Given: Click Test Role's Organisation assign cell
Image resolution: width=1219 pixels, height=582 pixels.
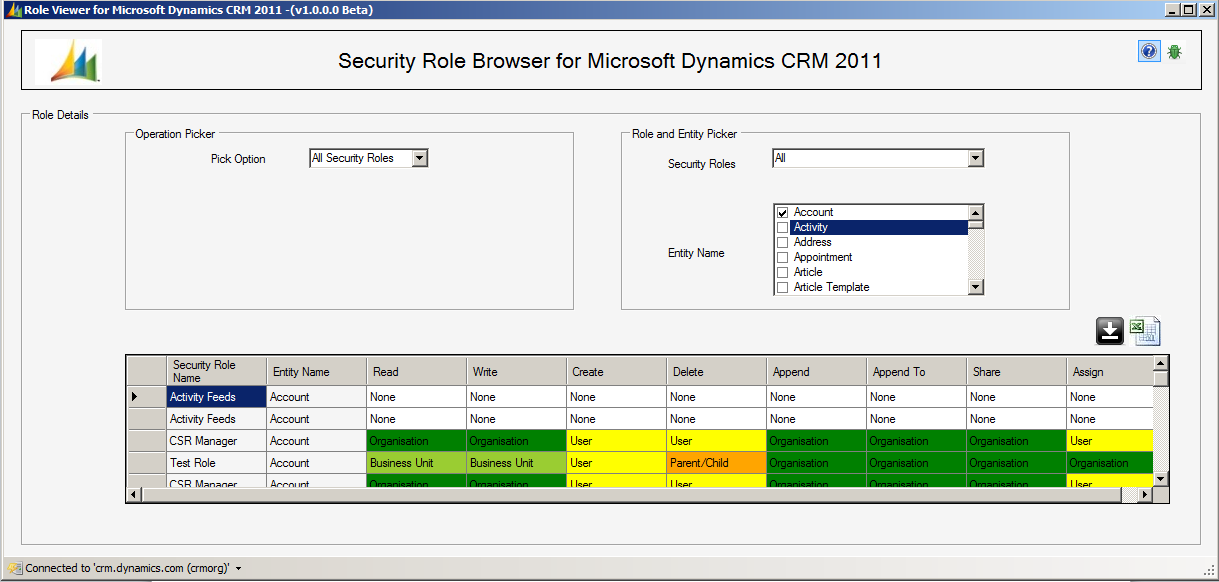Looking at the screenshot, I should 1109,463.
